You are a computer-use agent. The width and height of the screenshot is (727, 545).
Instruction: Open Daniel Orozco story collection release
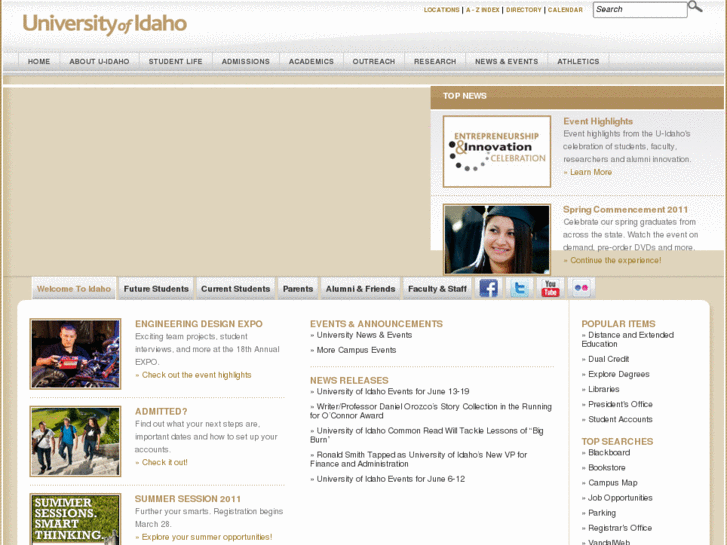click(x=431, y=411)
